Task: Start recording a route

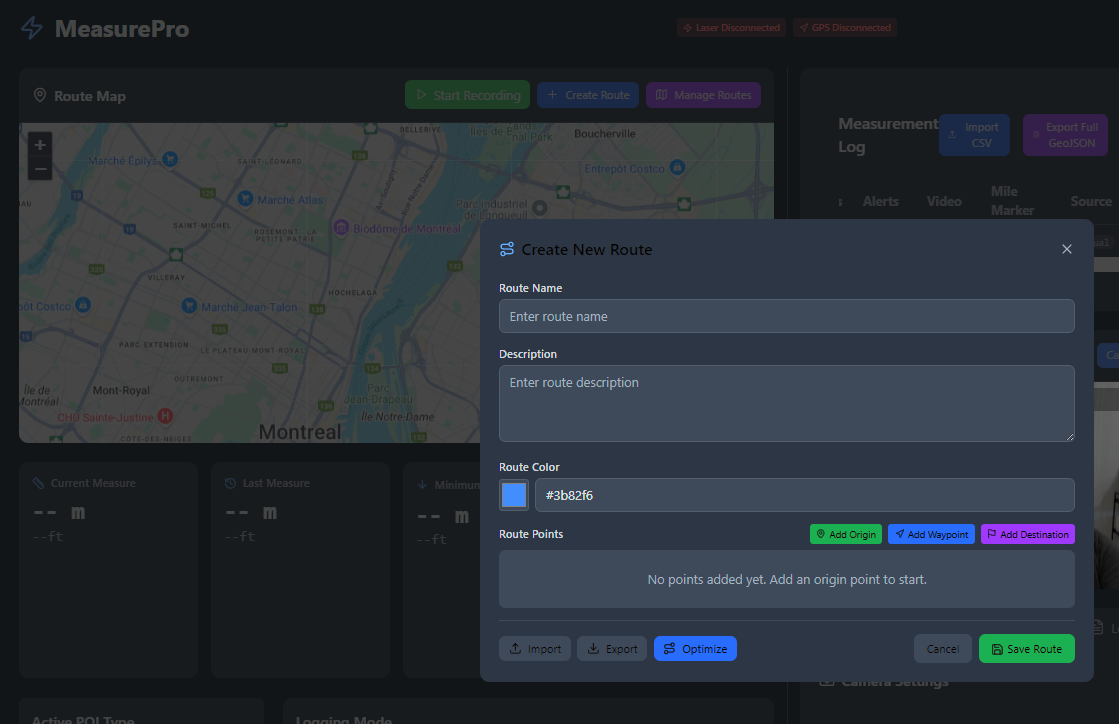Action: point(467,94)
